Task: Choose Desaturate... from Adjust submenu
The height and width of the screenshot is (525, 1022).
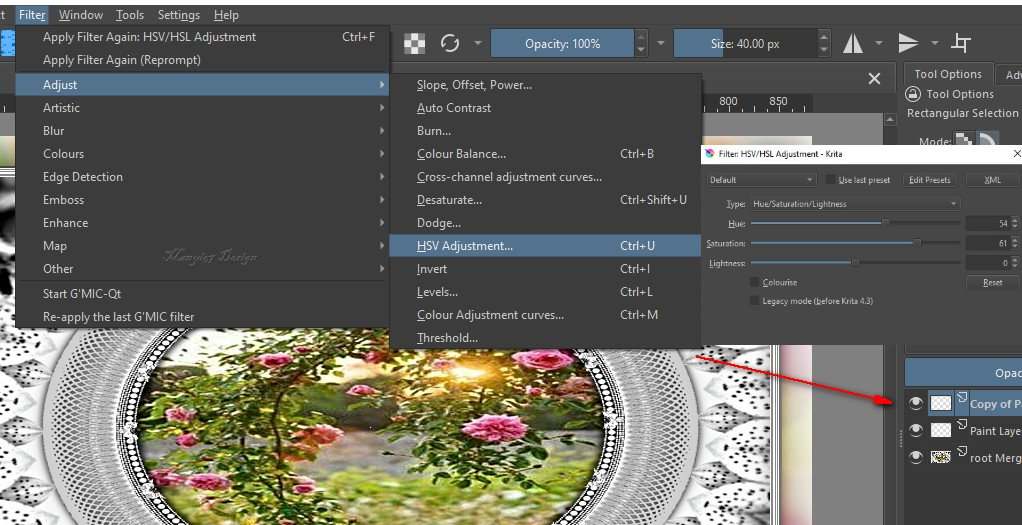Action: point(545,200)
